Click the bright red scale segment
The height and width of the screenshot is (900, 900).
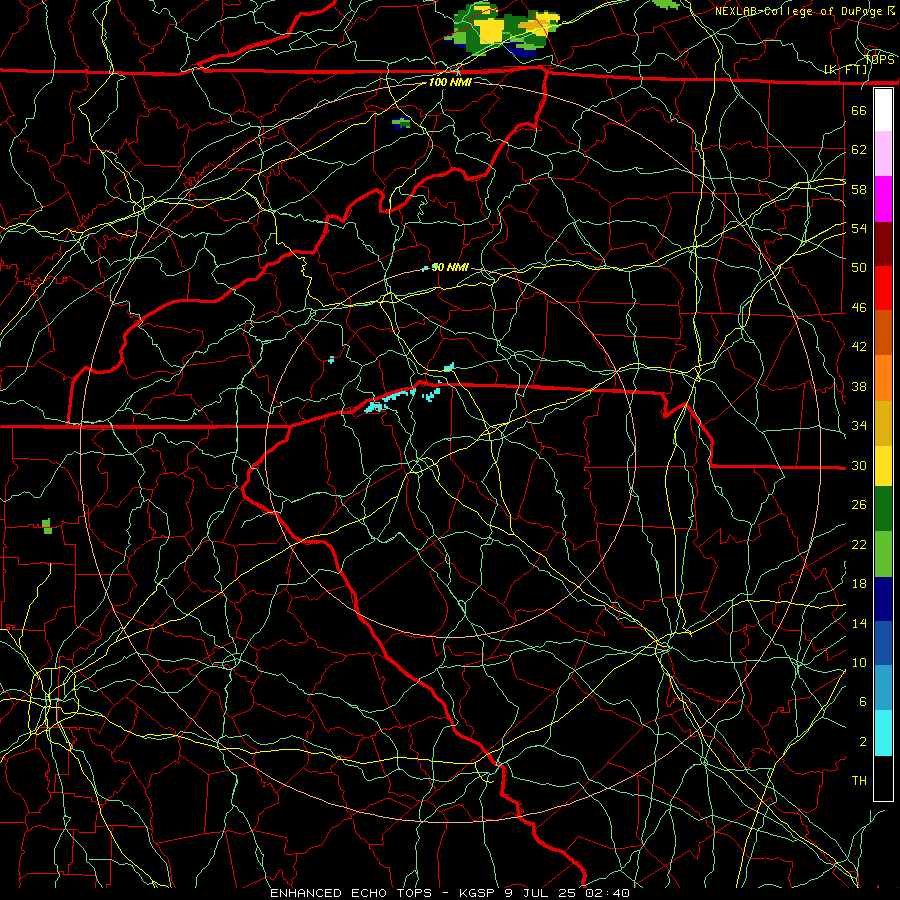pos(883,288)
